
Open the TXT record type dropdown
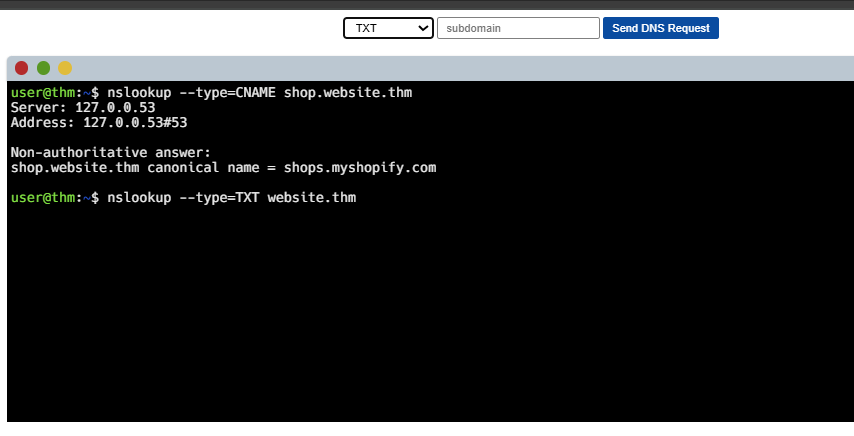[388, 28]
